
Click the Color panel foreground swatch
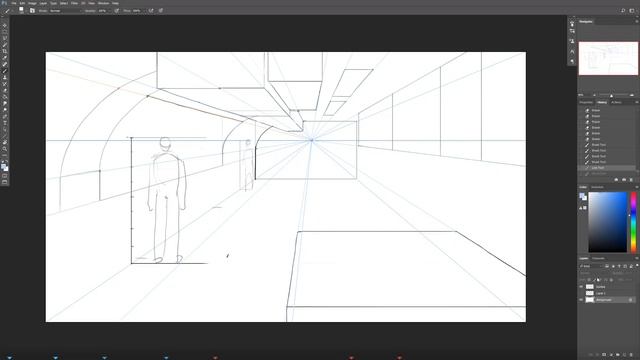(582, 196)
